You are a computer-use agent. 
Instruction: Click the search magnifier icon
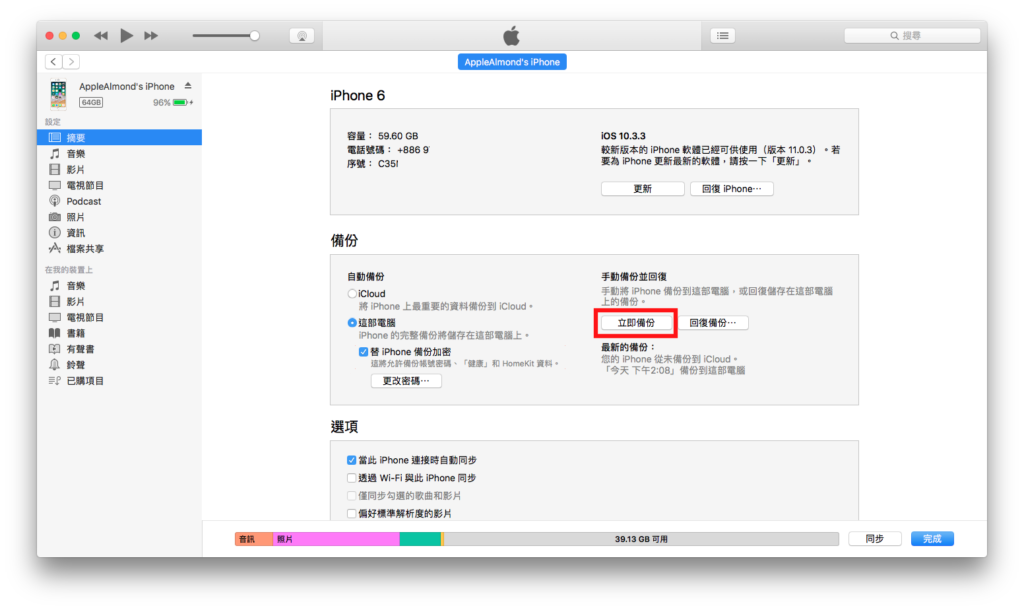894,36
